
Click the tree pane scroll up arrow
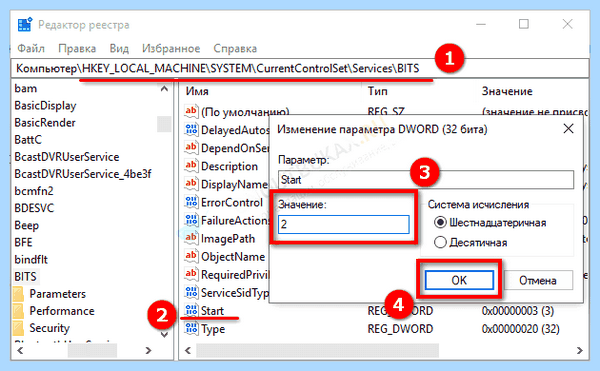[165, 89]
